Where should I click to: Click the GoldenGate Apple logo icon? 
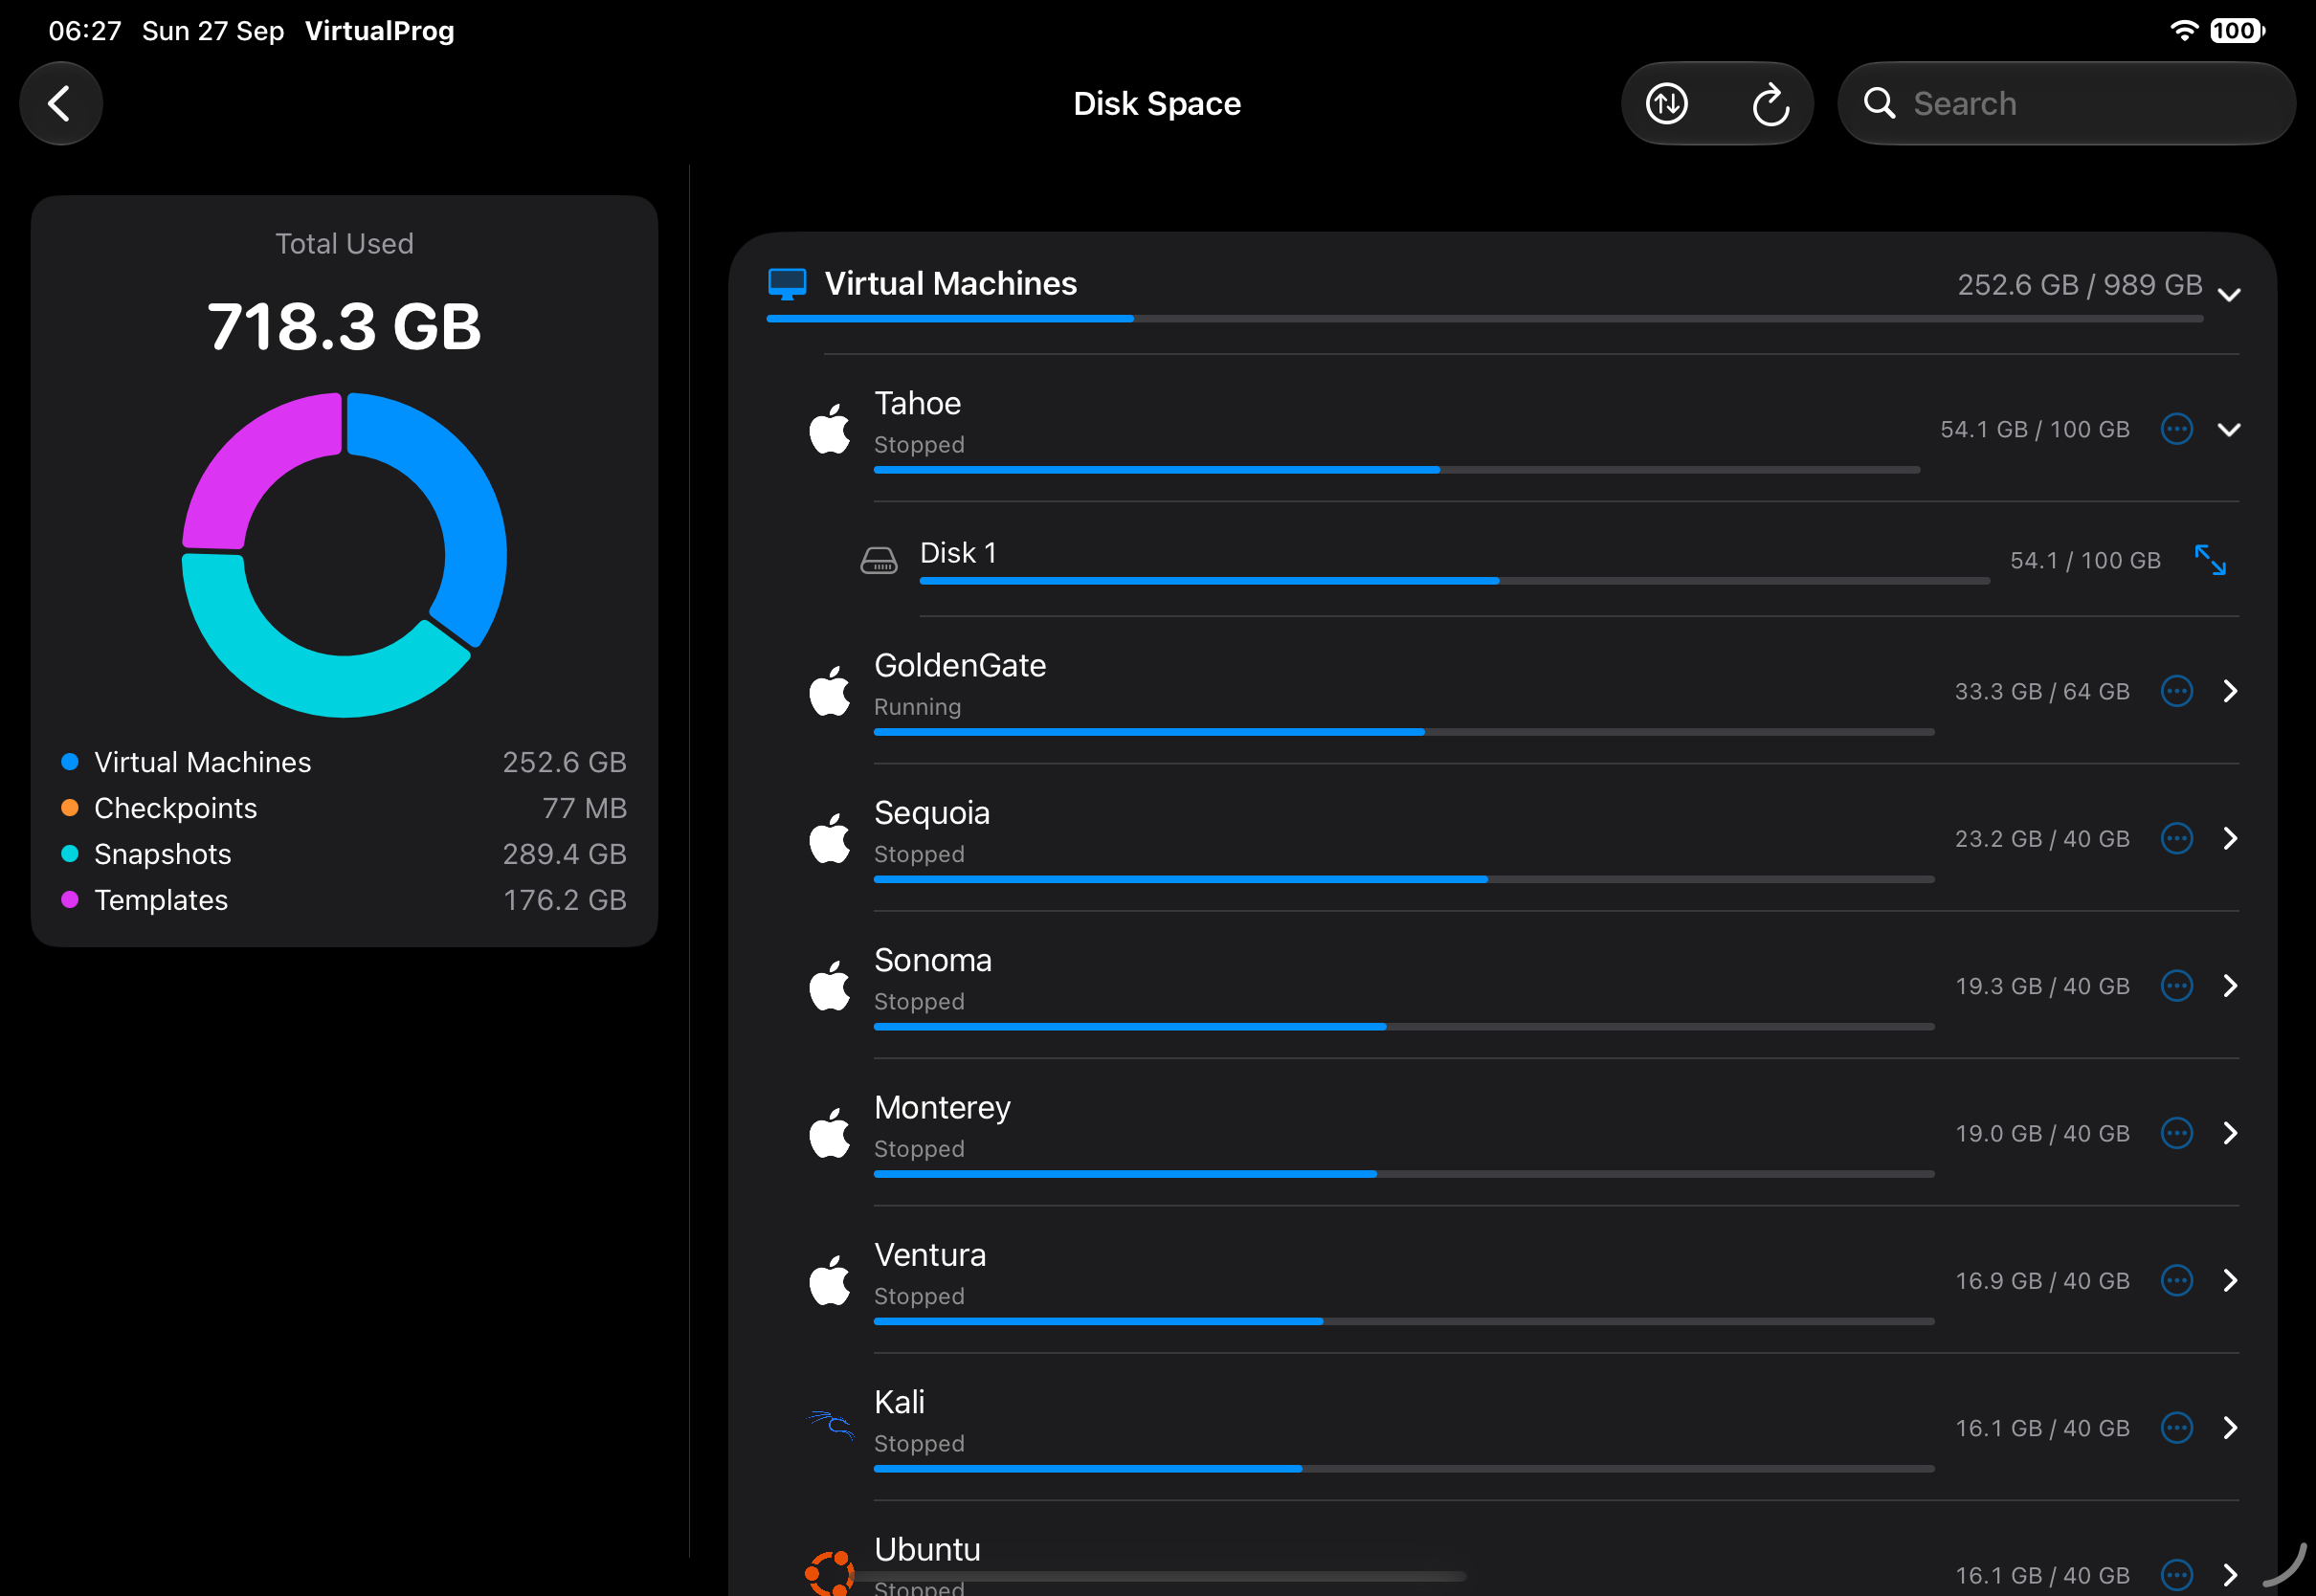[829, 691]
